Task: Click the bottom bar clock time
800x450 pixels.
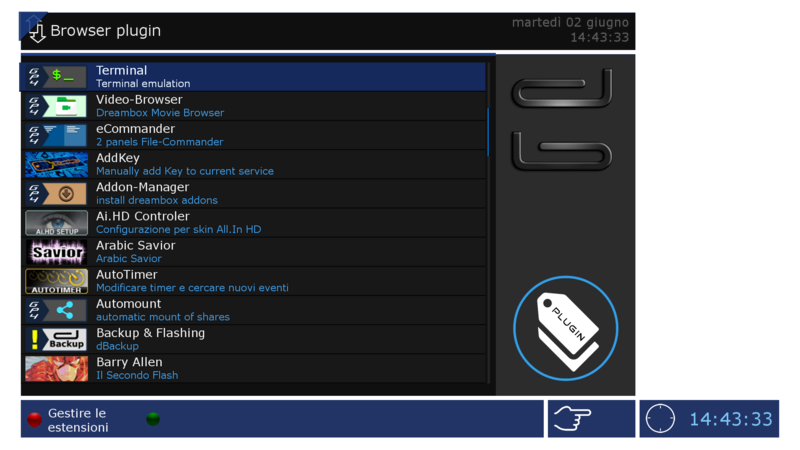Action: point(731,419)
